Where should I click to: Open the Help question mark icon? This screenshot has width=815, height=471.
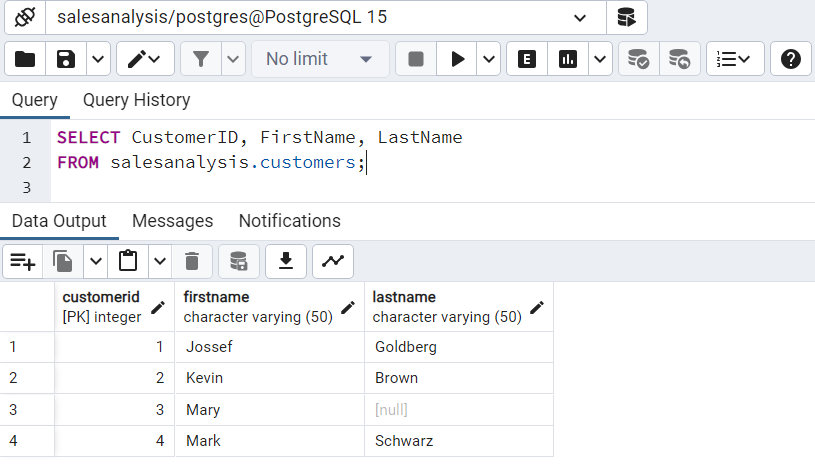point(790,59)
